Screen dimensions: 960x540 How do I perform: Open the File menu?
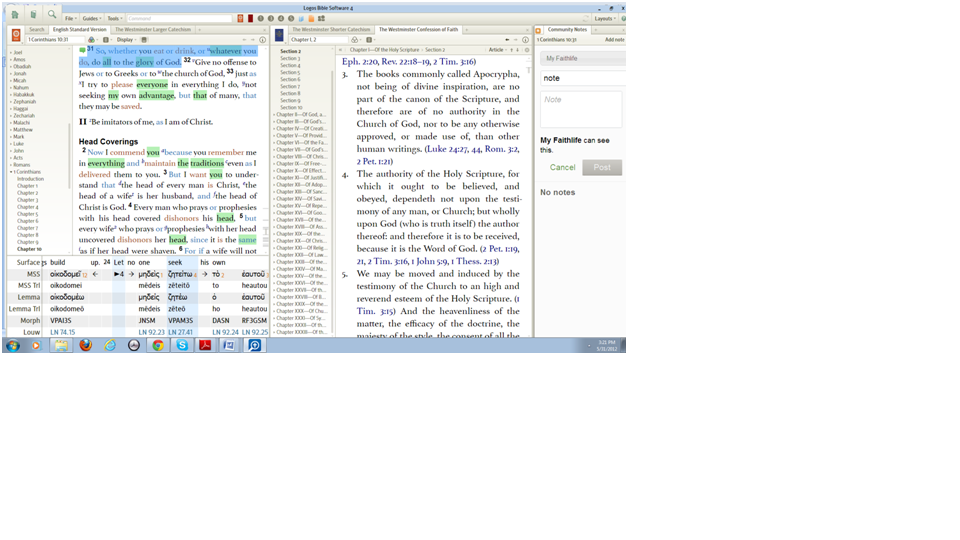click(x=70, y=18)
